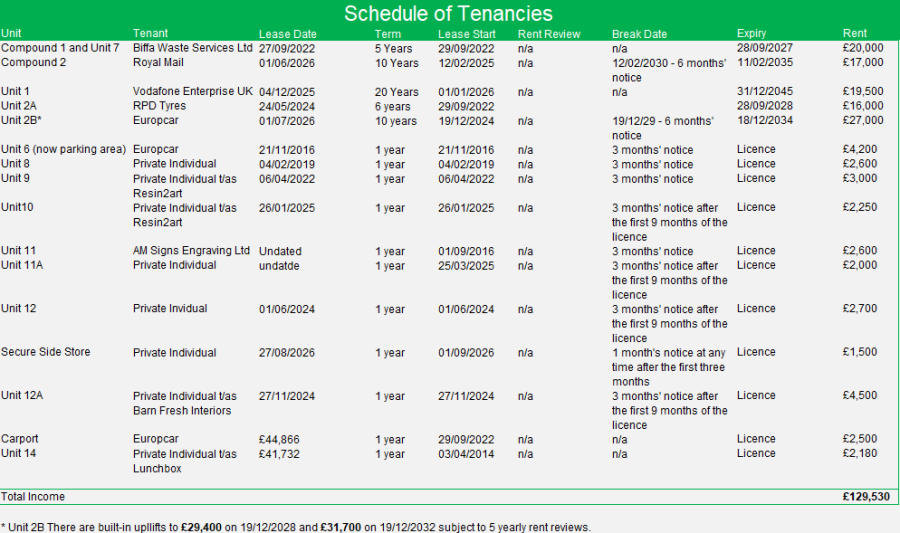
Task: Select the Biffa Waste Services Ltd cell
Action: [192, 48]
